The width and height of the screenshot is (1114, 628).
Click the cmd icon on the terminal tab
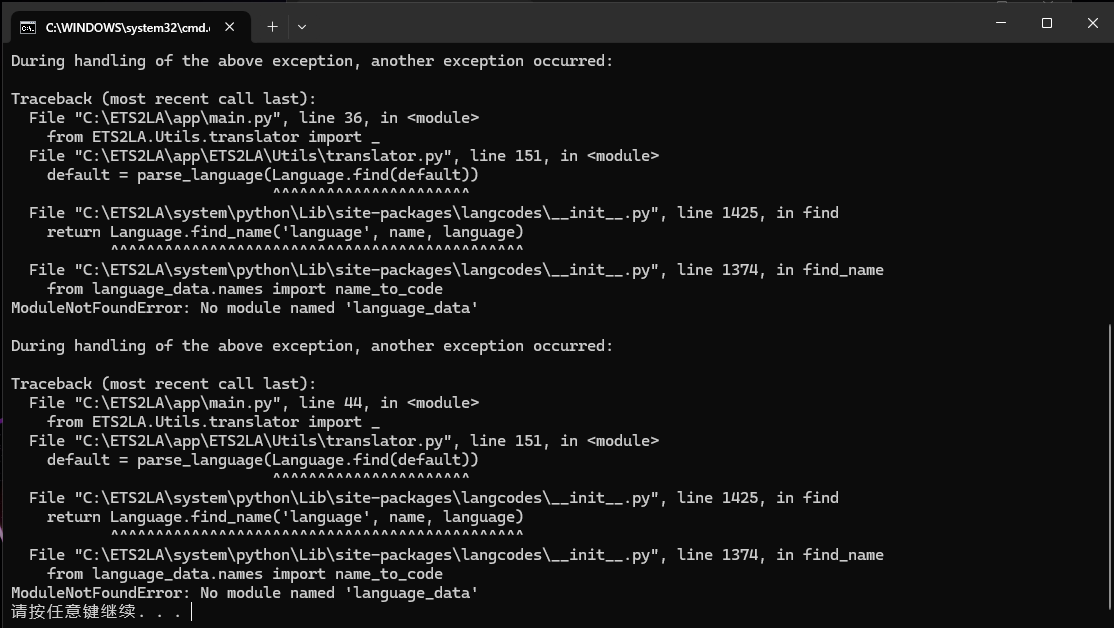point(28,27)
